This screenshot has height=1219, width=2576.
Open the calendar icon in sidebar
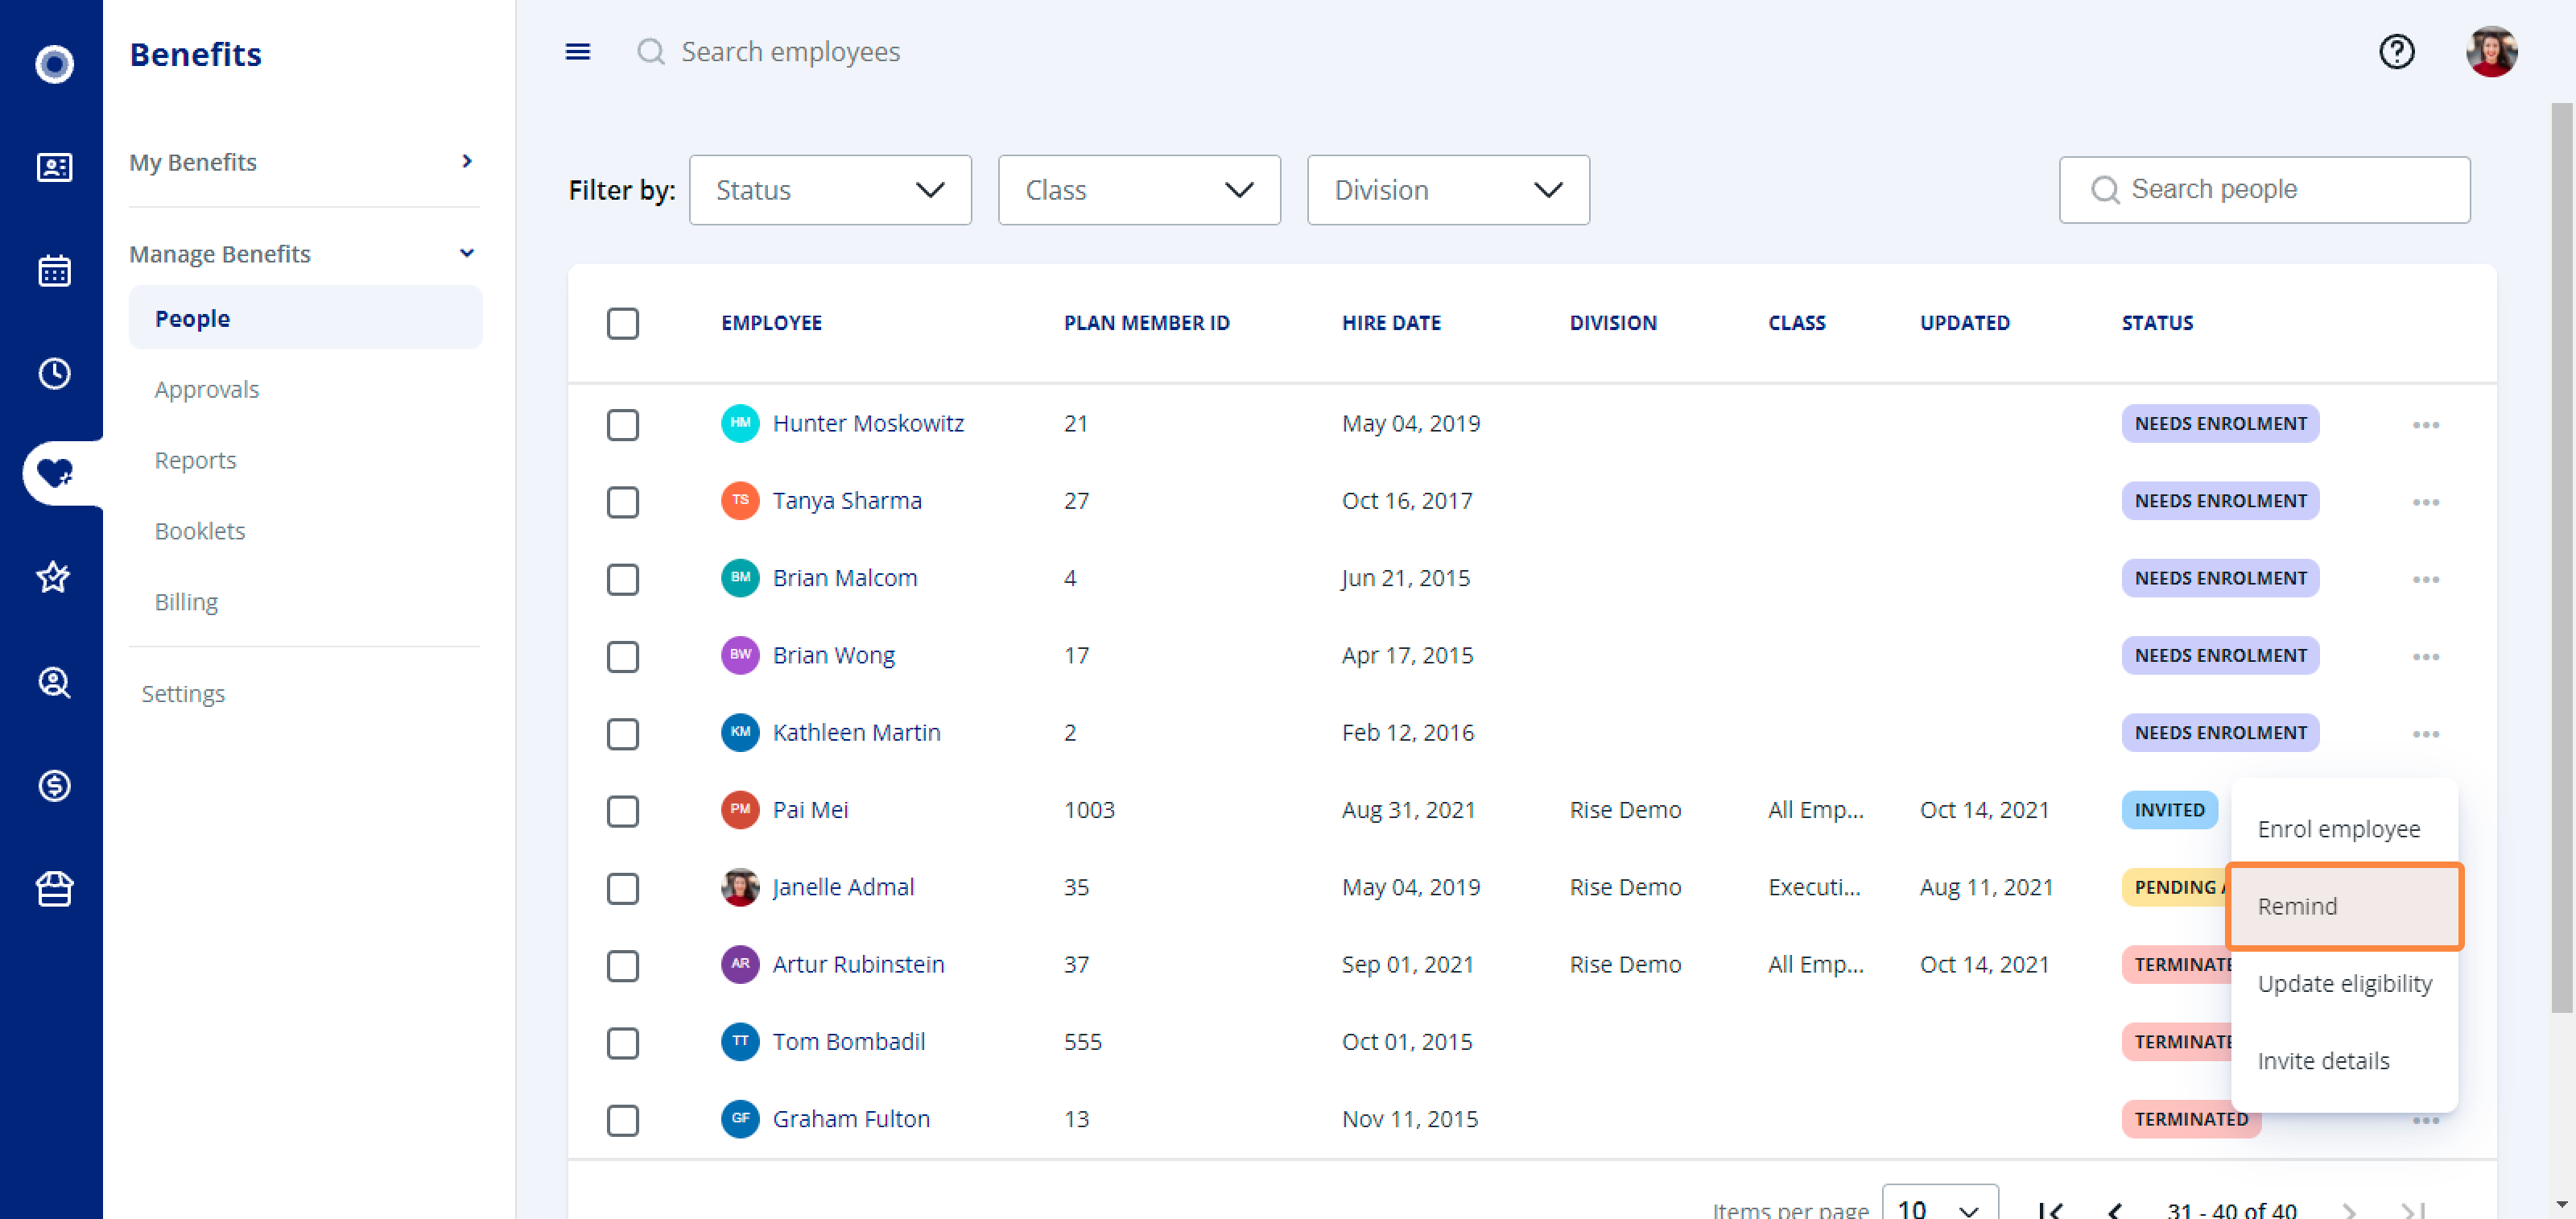54,270
